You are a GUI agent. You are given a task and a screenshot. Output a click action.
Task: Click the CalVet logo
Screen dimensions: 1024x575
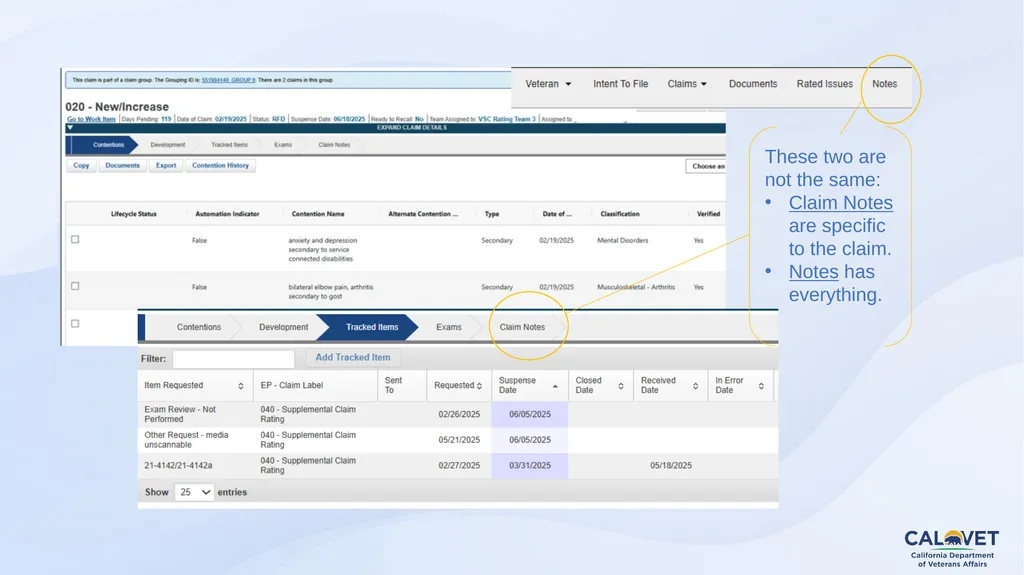pyautogui.click(x=952, y=548)
